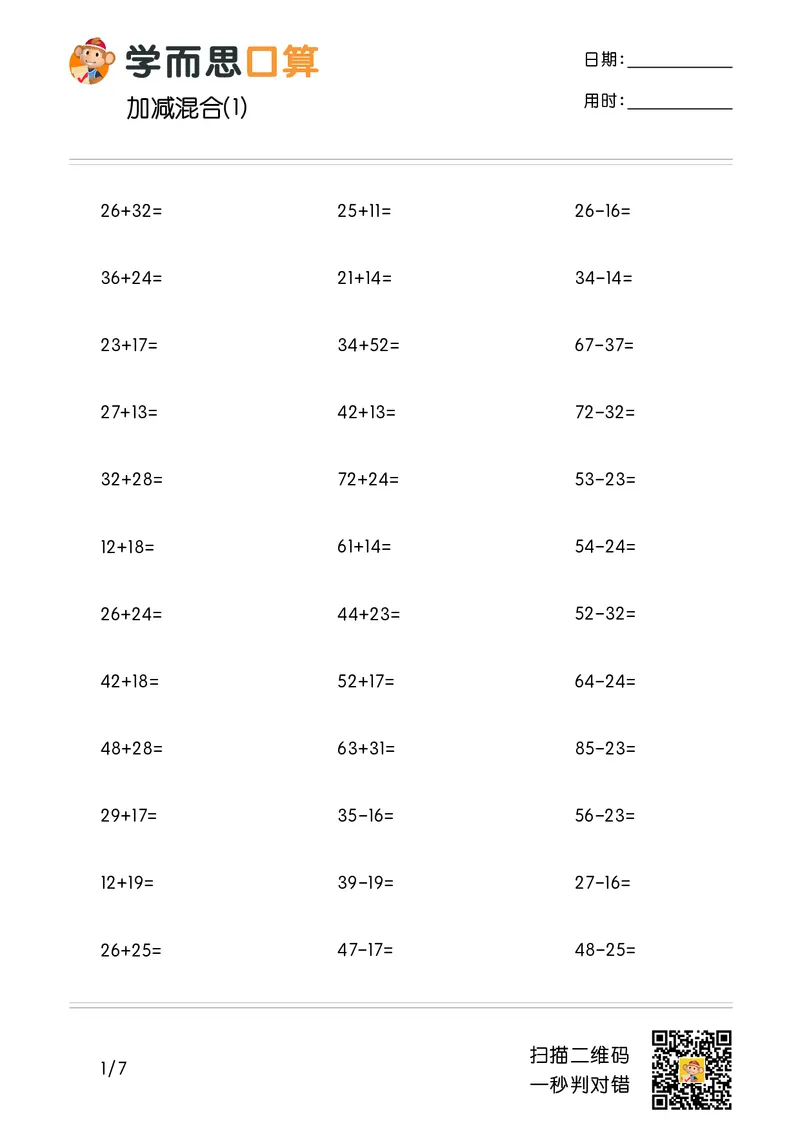Click the problem 72-32=

pyautogui.click(x=605, y=412)
